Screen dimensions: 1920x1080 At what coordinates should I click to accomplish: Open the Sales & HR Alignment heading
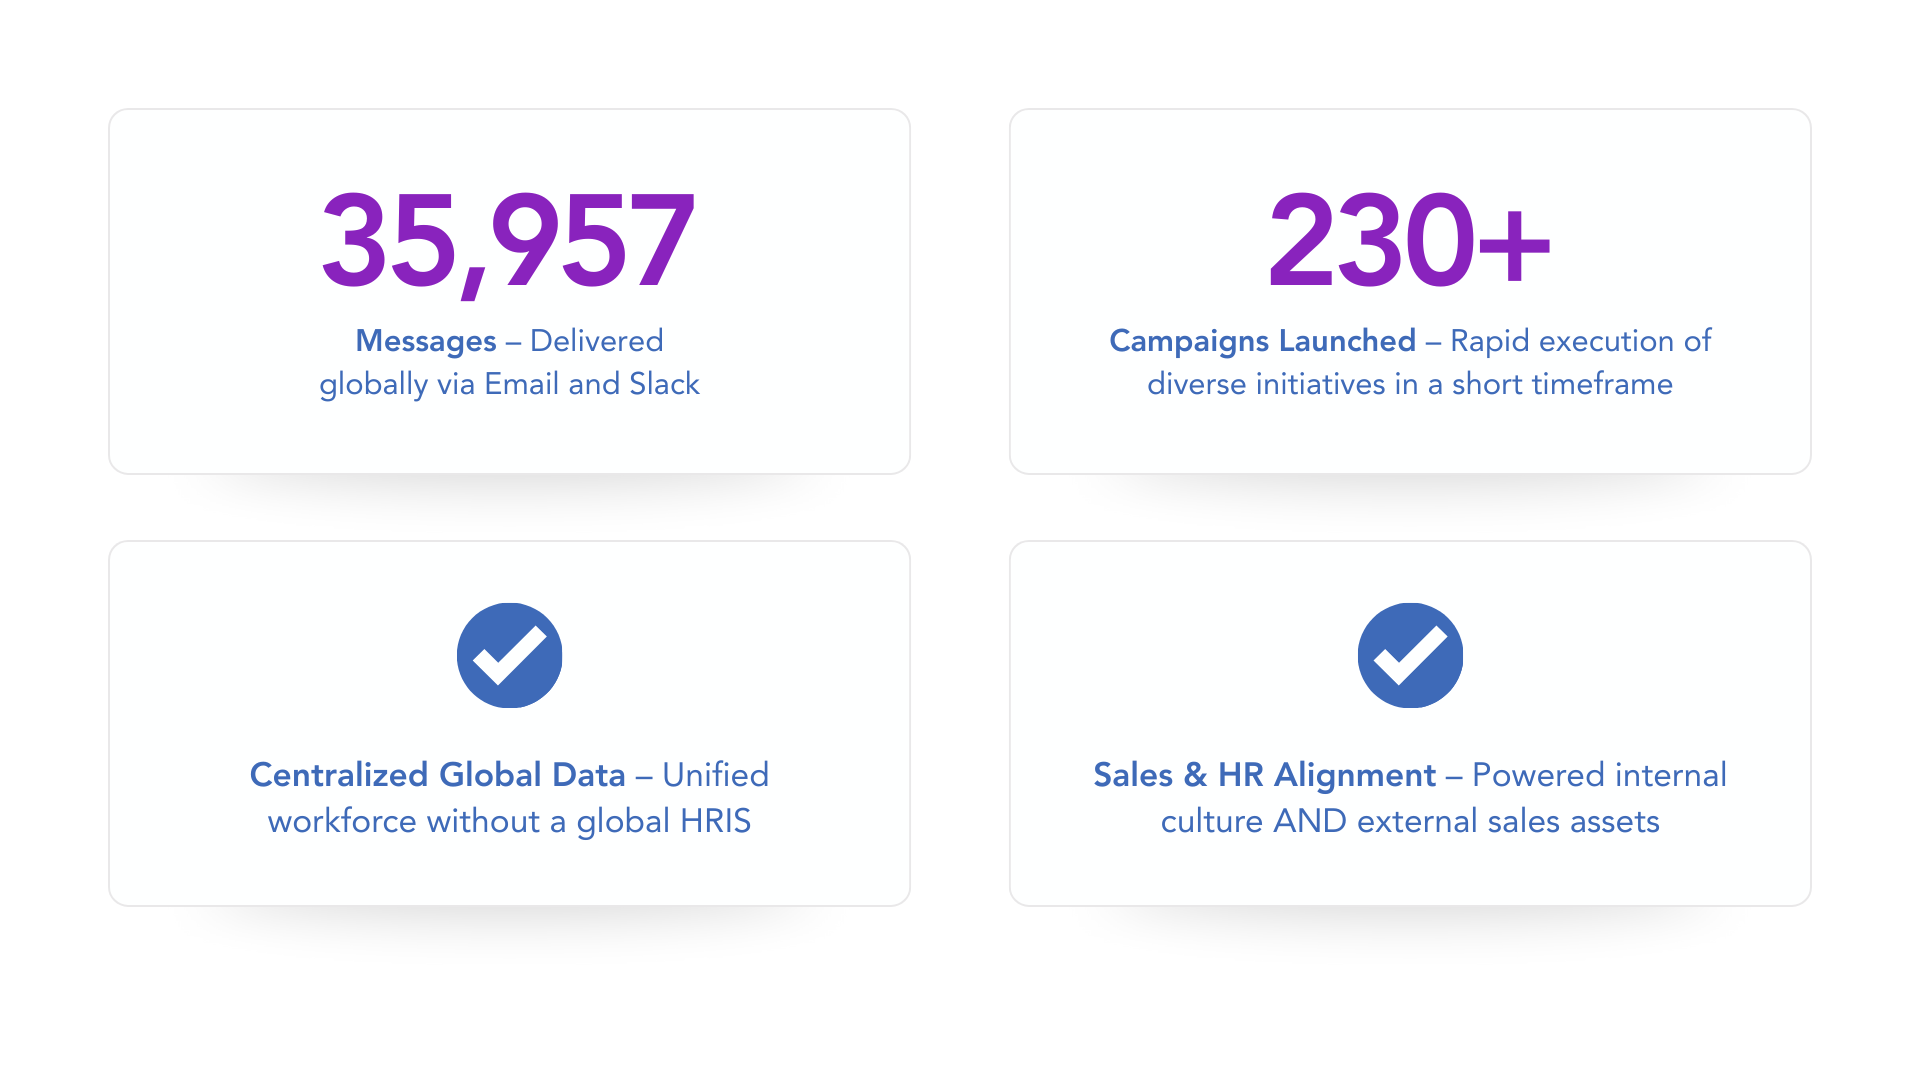[1265, 775]
